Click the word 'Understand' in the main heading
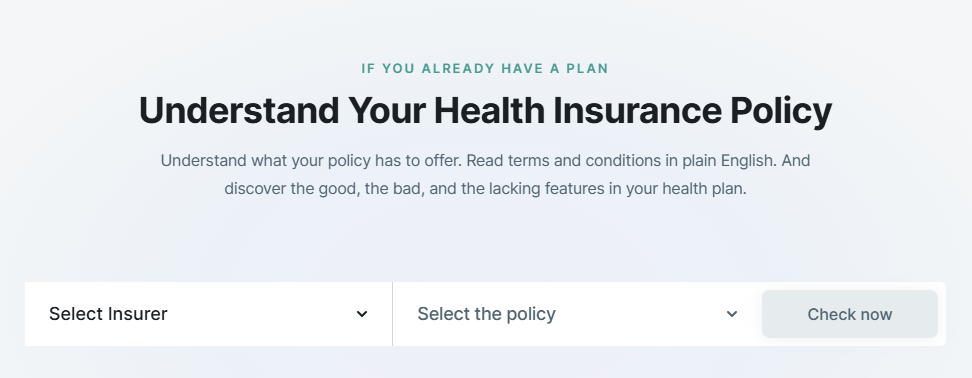Viewport: 972px width, 378px height. [x=239, y=111]
